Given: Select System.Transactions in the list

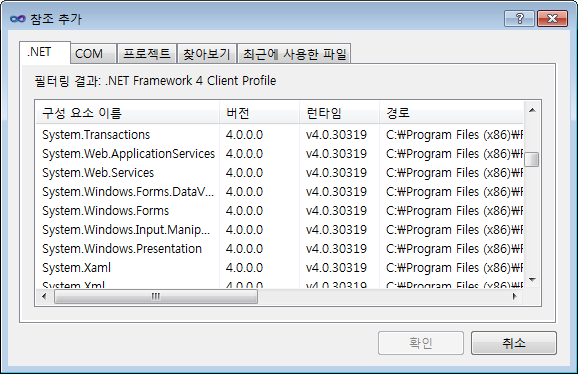Looking at the screenshot, I should pos(96,135).
